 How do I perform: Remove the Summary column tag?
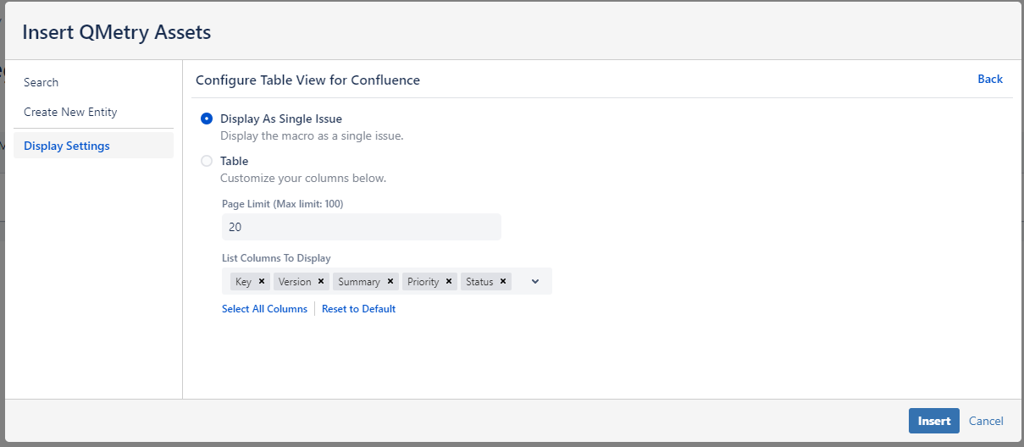[390, 282]
